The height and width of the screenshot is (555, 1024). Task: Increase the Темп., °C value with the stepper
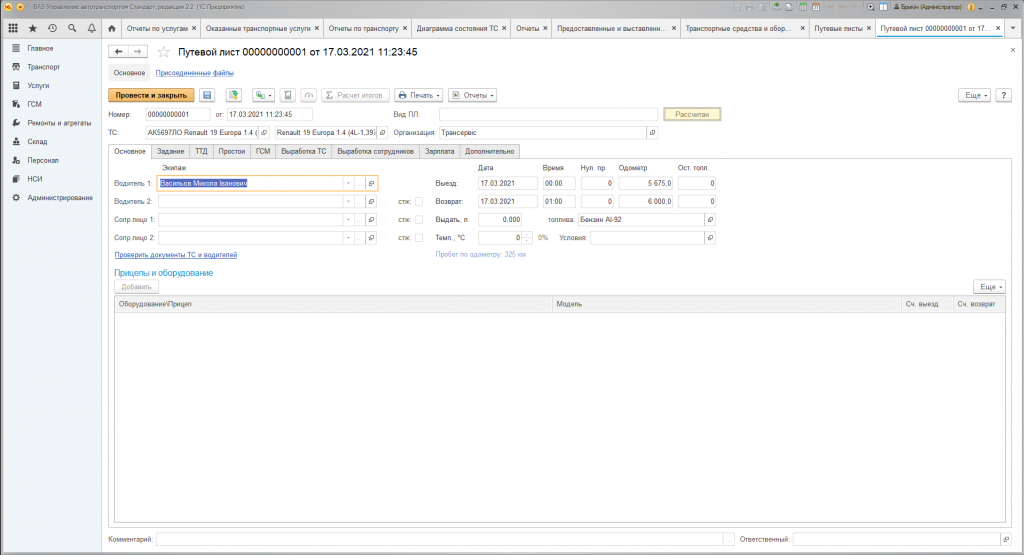point(527,235)
